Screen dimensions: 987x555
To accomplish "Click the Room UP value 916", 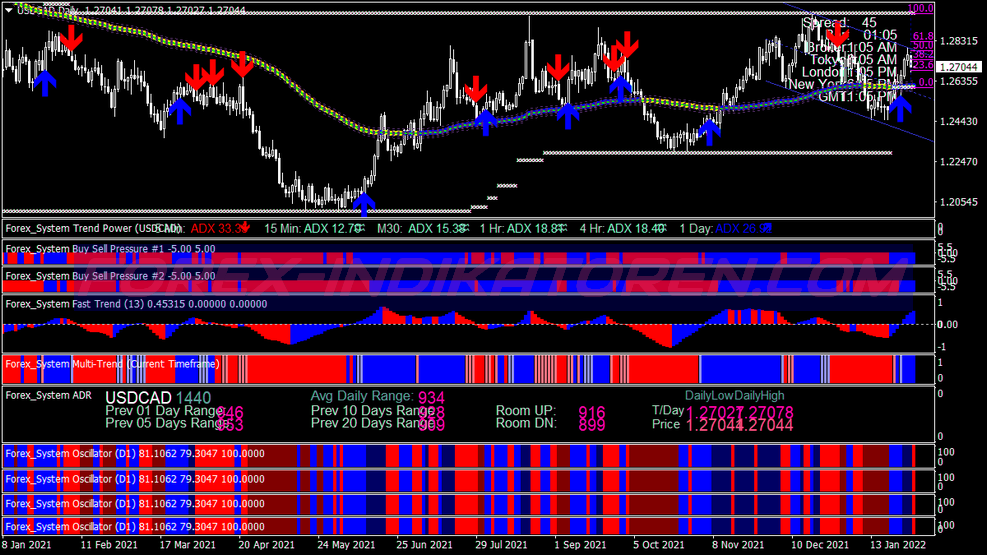I will point(592,413).
